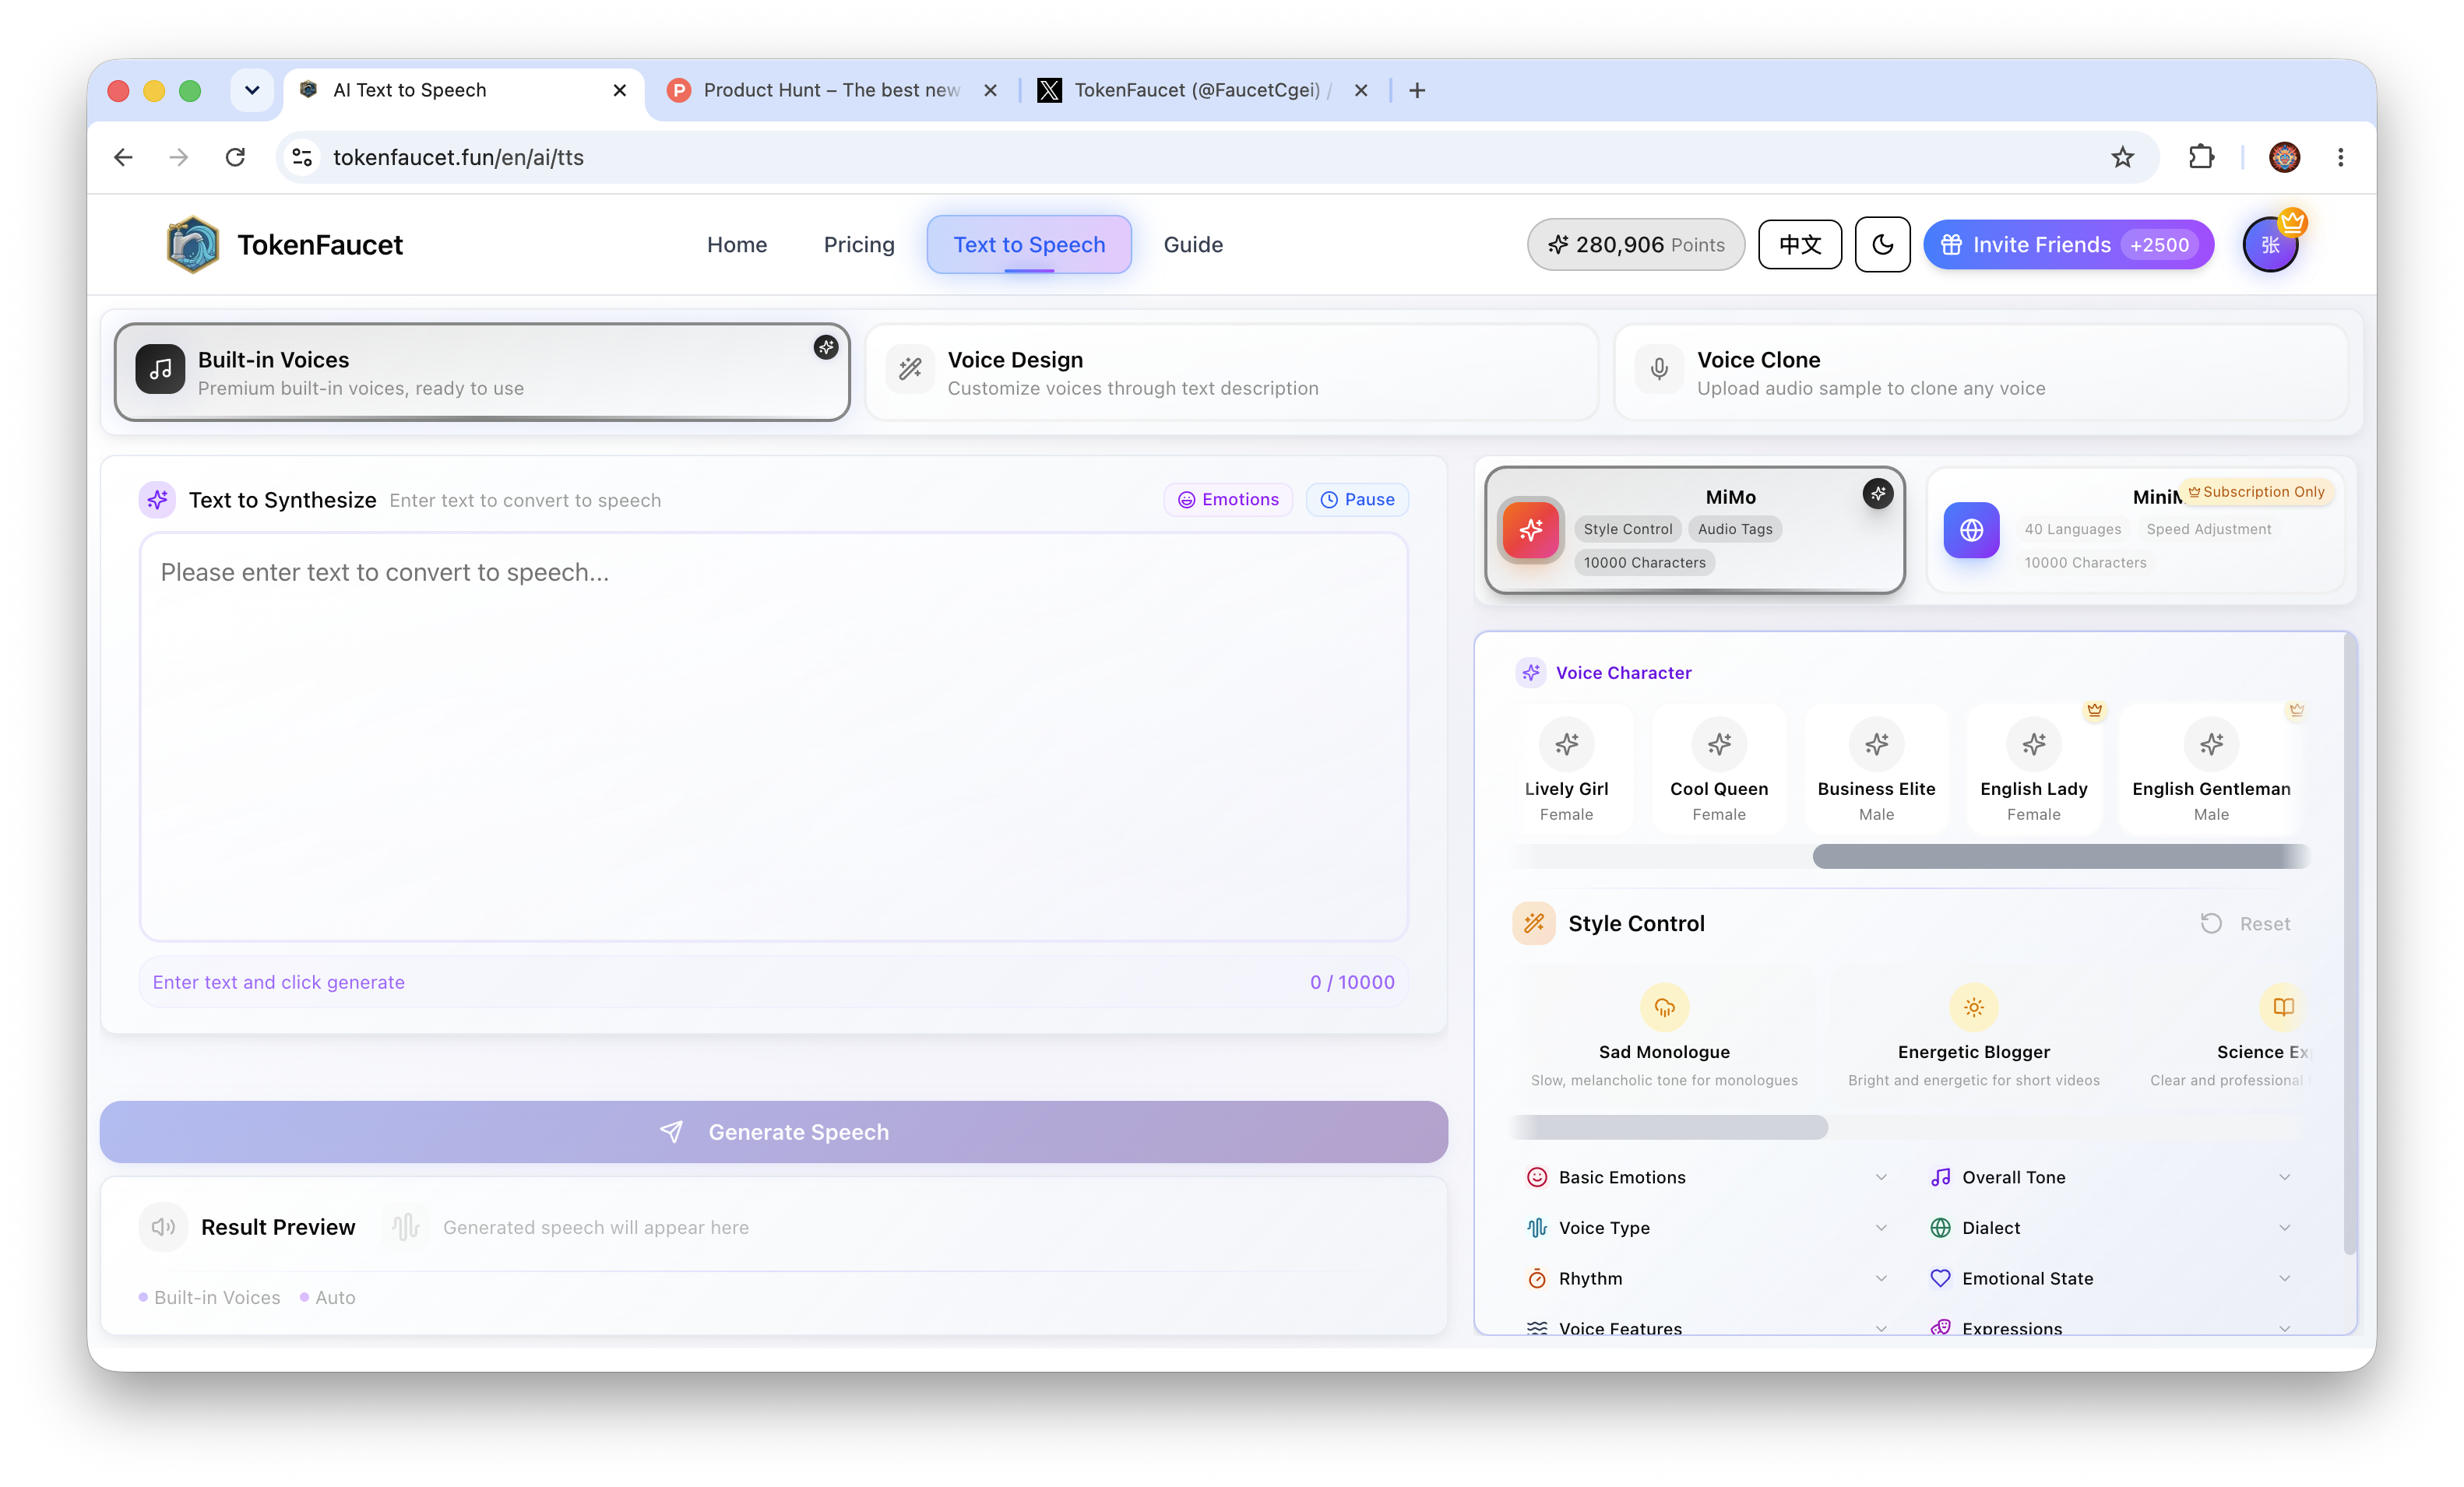Click the Emotions tag button
Image resolution: width=2464 pixels, height=1487 pixels.
point(1228,500)
